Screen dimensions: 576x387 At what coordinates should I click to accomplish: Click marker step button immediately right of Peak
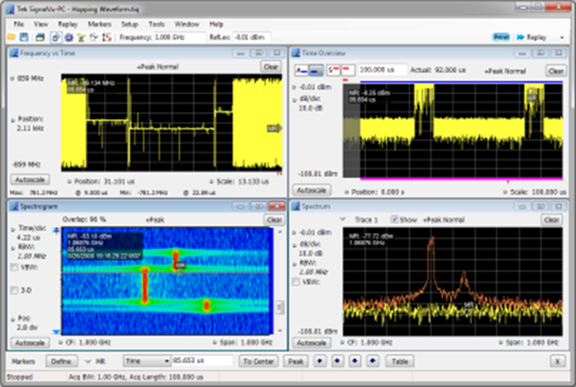point(320,361)
